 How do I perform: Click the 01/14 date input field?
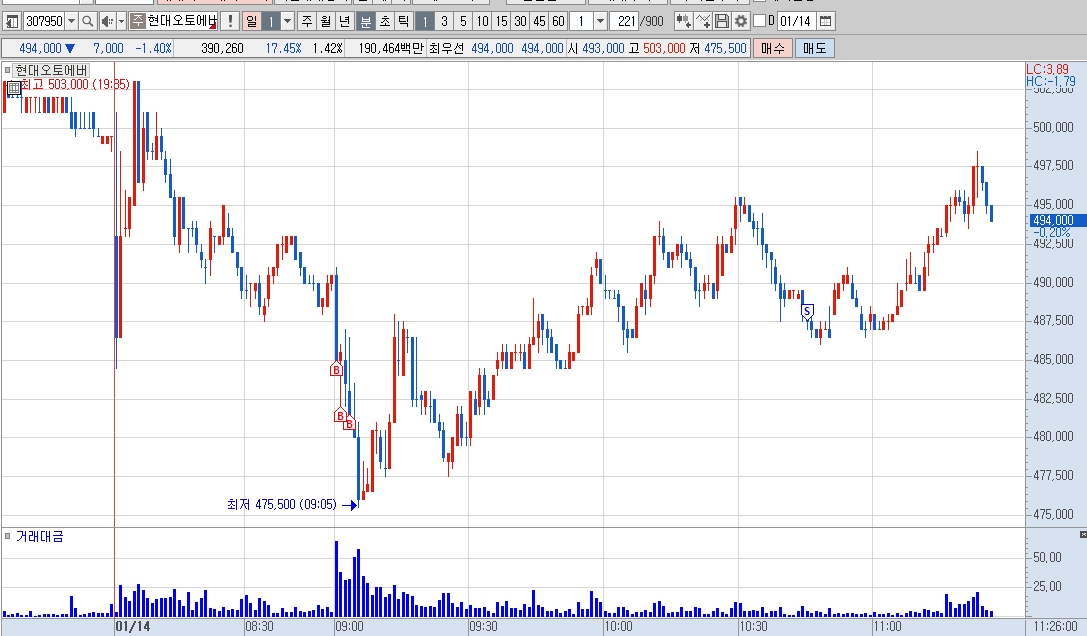(796, 22)
